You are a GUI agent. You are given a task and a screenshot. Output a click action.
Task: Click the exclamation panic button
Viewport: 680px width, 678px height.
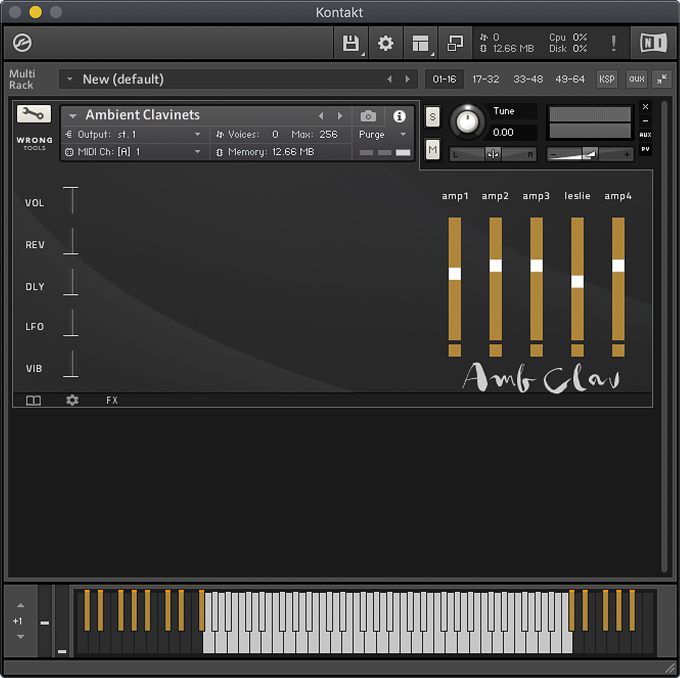pos(613,44)
